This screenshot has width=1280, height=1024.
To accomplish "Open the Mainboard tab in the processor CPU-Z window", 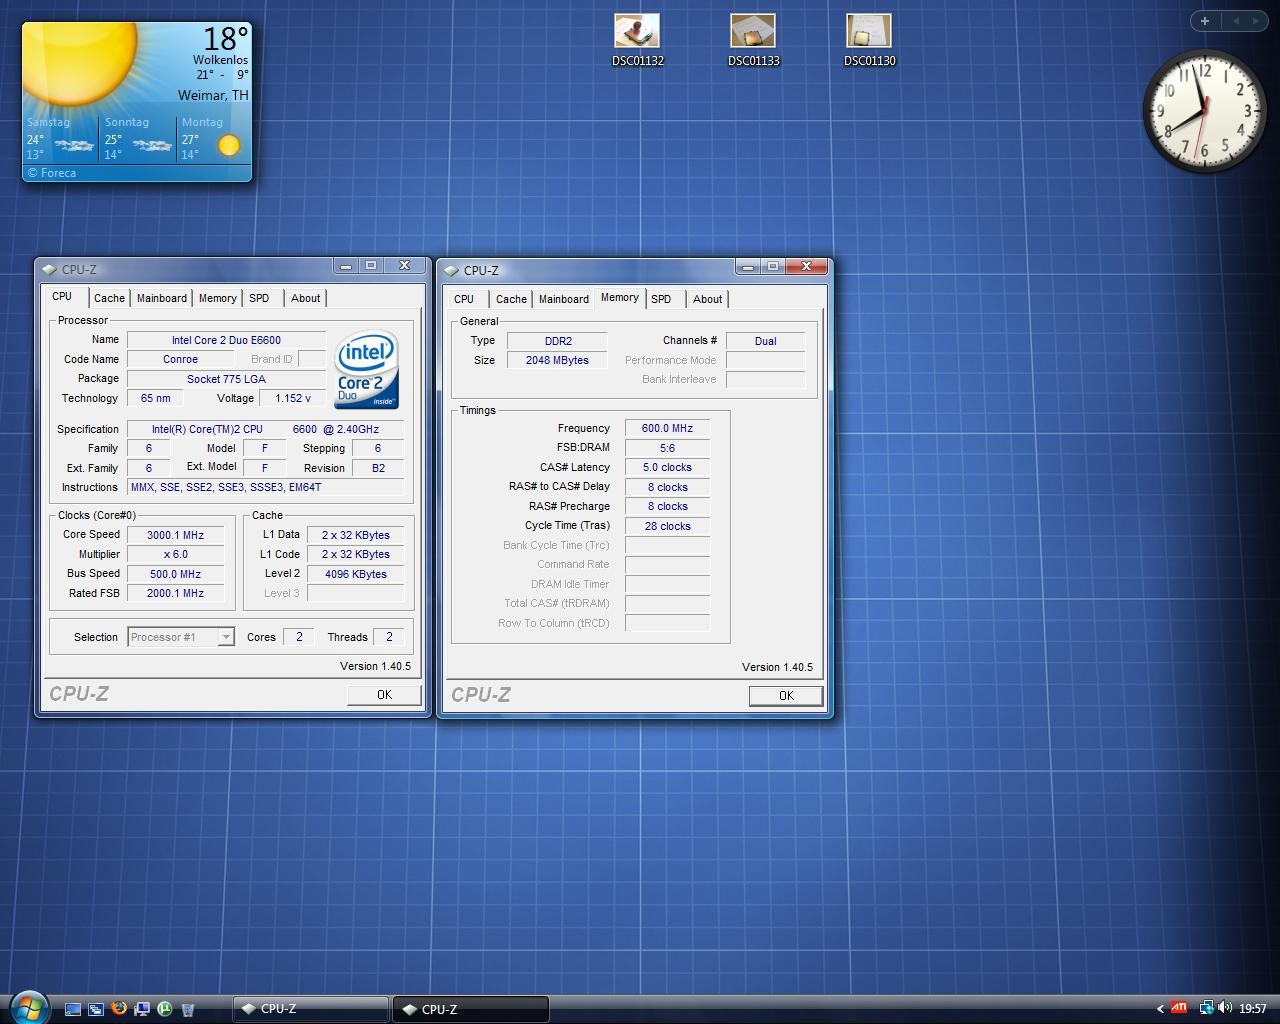I will (x=162, y=298).
